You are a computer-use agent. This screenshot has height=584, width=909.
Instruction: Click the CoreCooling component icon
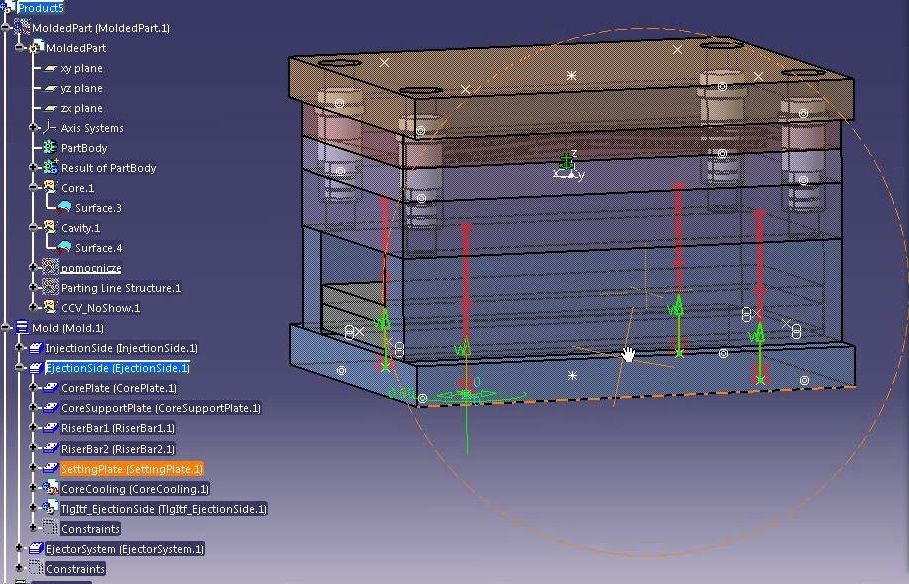point(50,489)
